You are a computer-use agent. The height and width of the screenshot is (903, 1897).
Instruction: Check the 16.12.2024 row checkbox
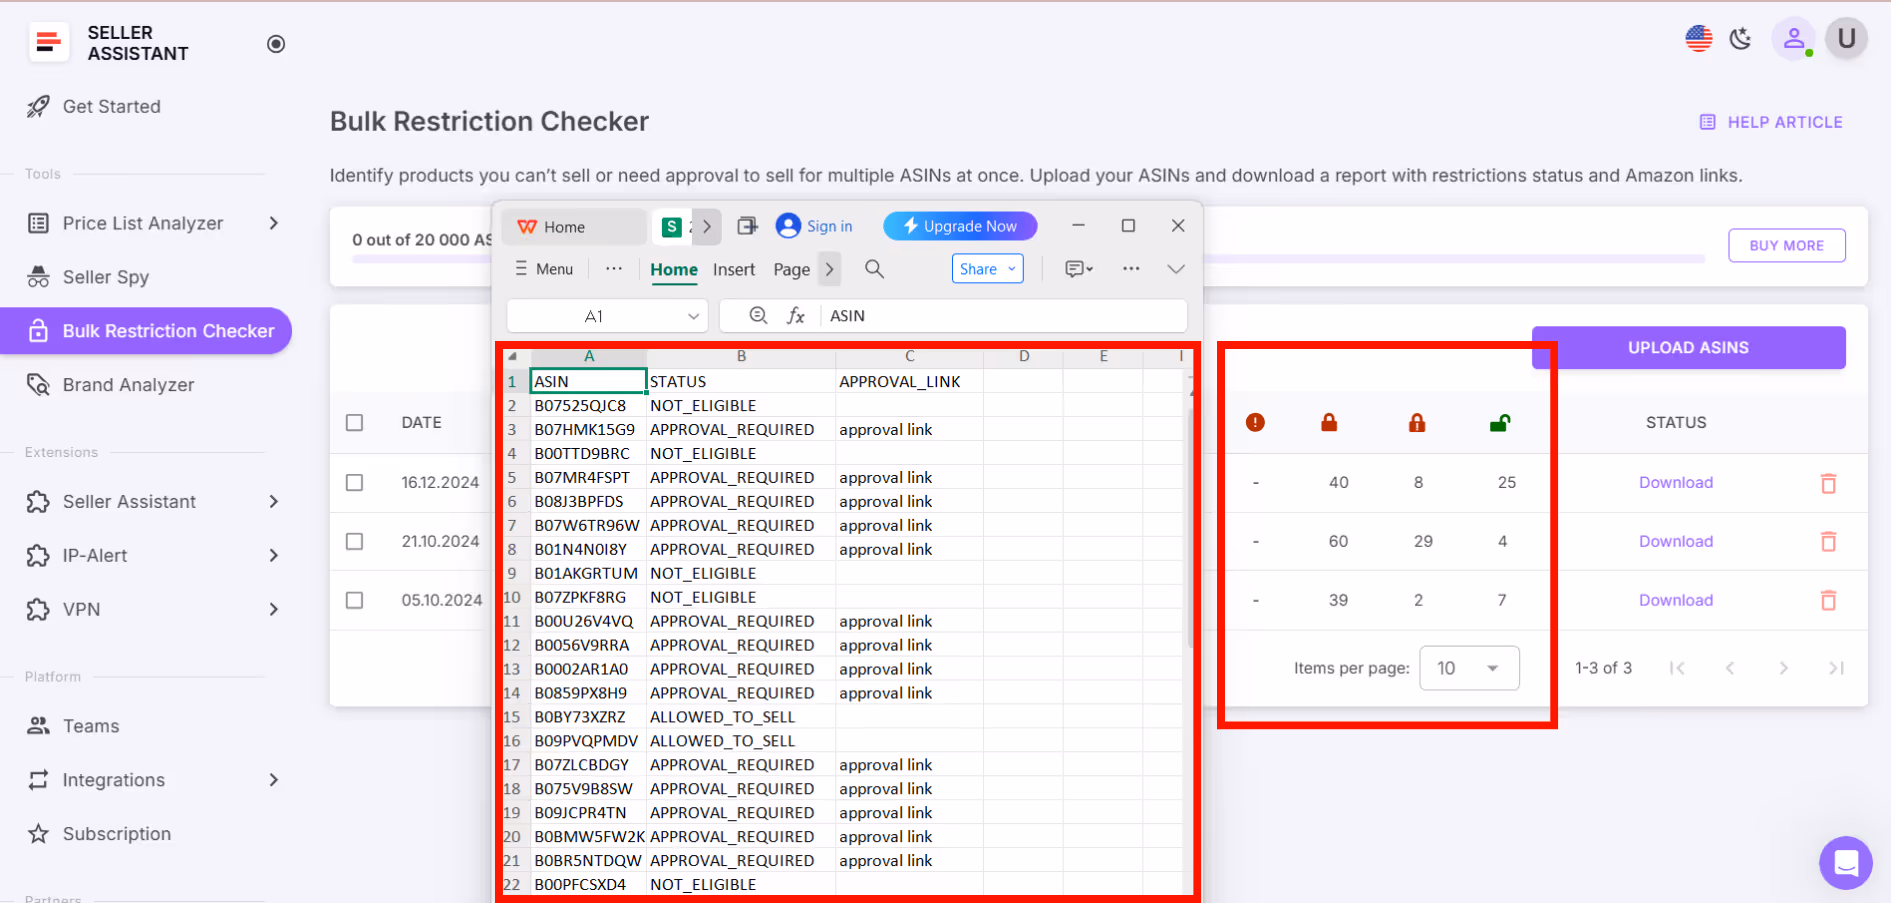[x=354, y=483]
